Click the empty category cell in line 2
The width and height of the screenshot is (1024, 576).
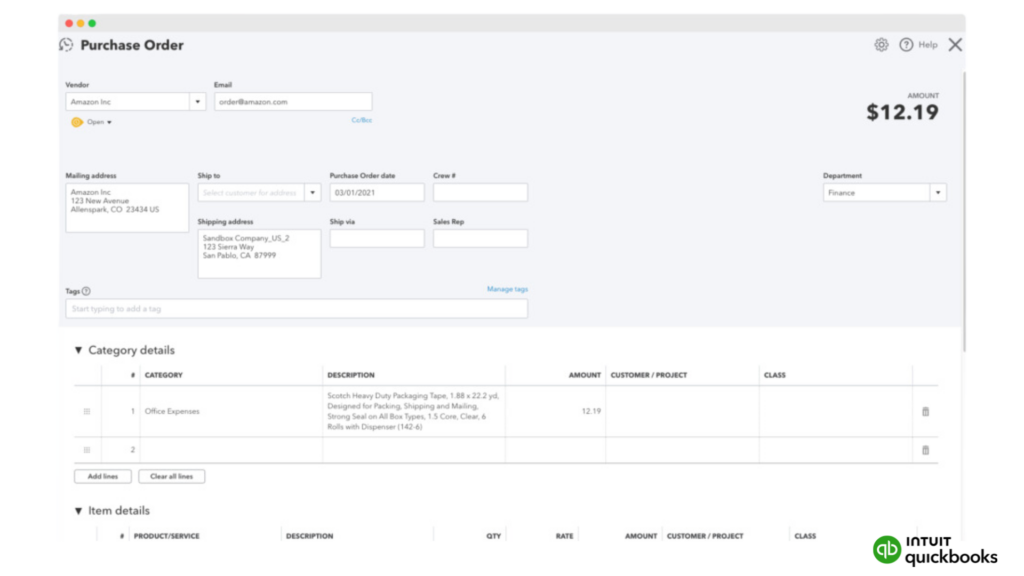pyautogui.click(x=231, y=450)
